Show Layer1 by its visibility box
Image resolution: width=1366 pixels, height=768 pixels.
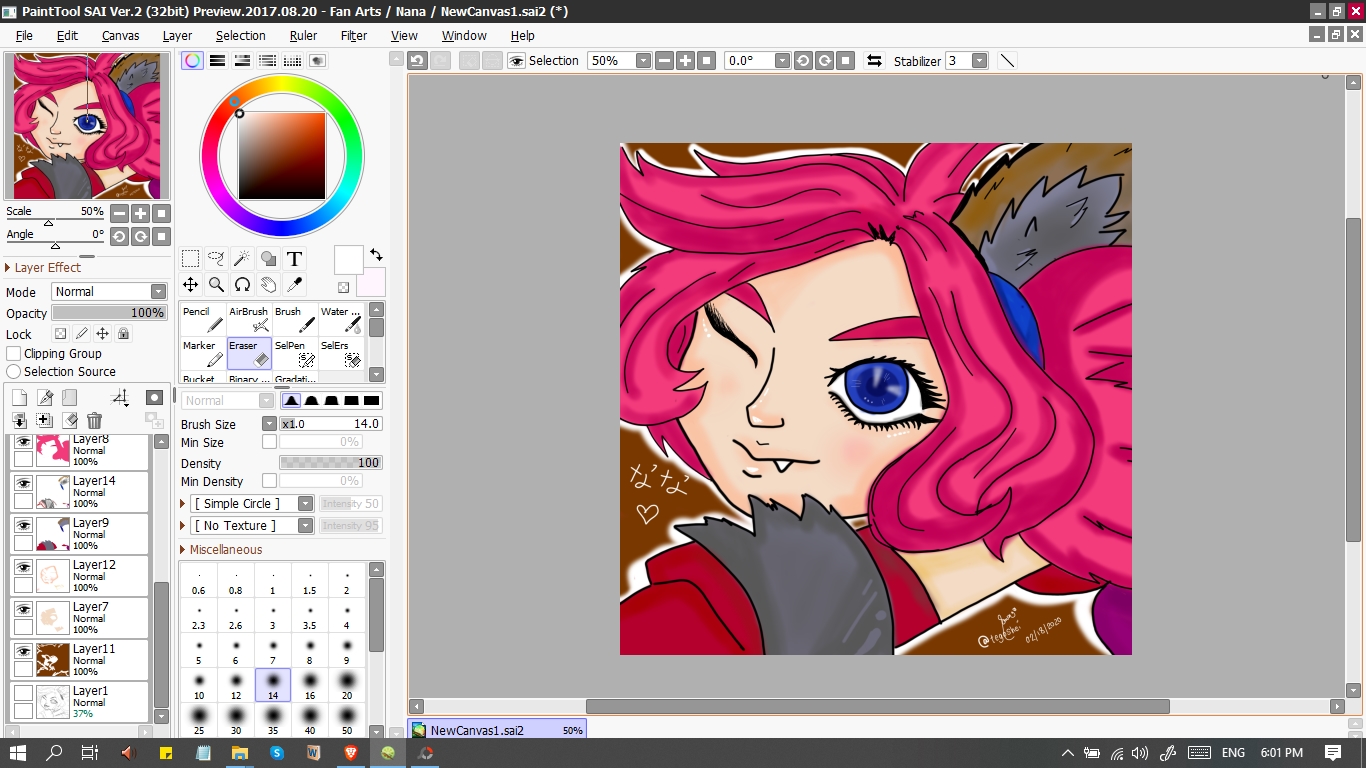[23, 692]
